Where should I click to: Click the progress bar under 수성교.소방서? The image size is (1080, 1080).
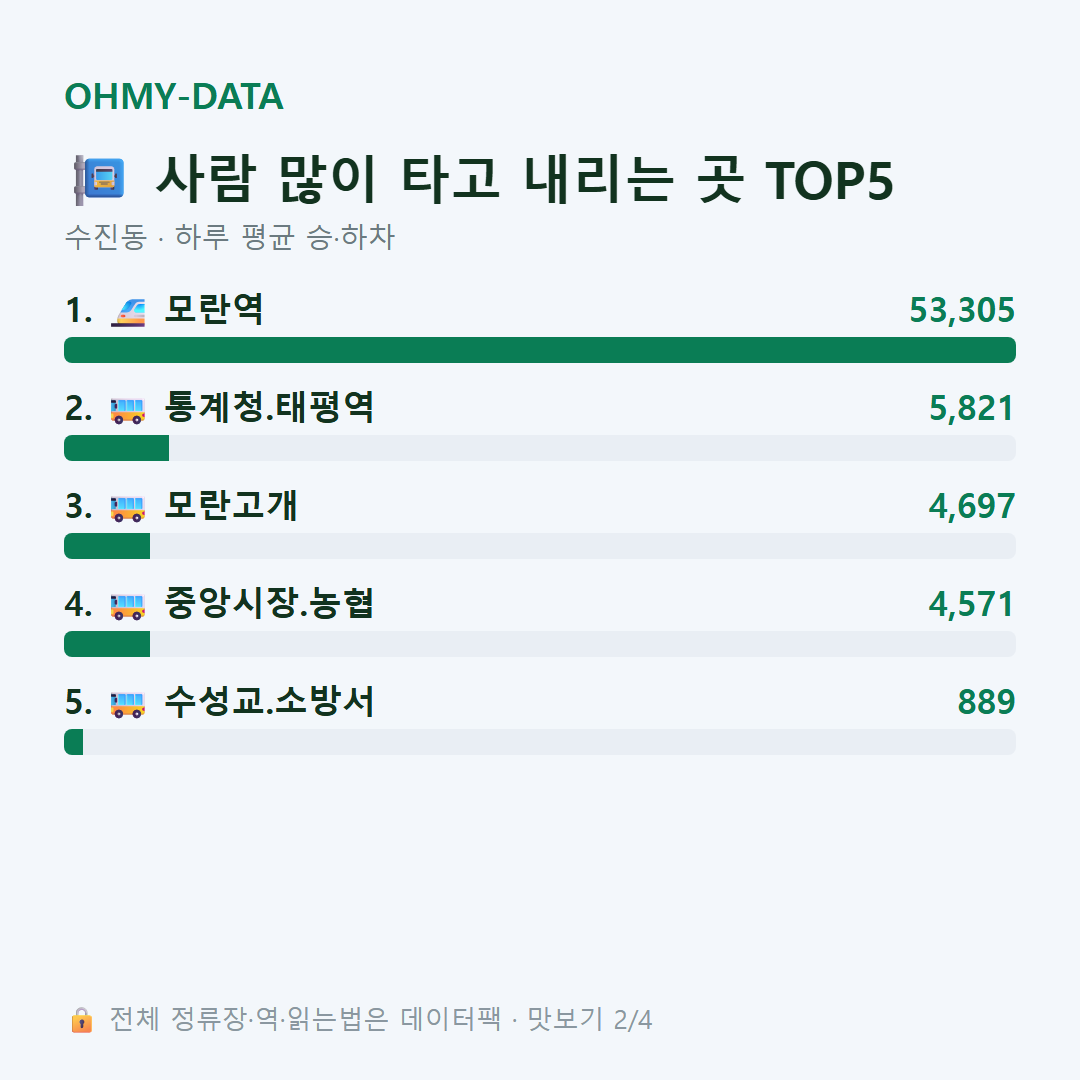(540, 742)
